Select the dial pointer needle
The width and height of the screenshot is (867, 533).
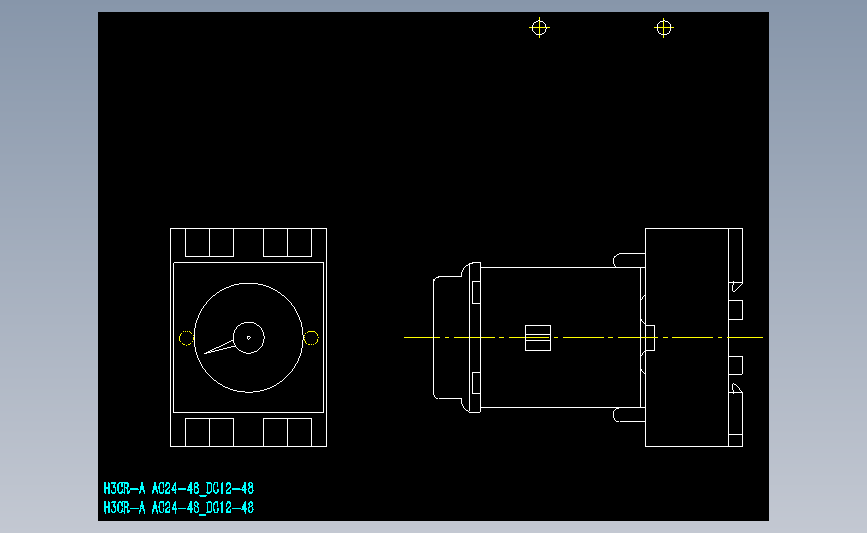tap(220, 347)
